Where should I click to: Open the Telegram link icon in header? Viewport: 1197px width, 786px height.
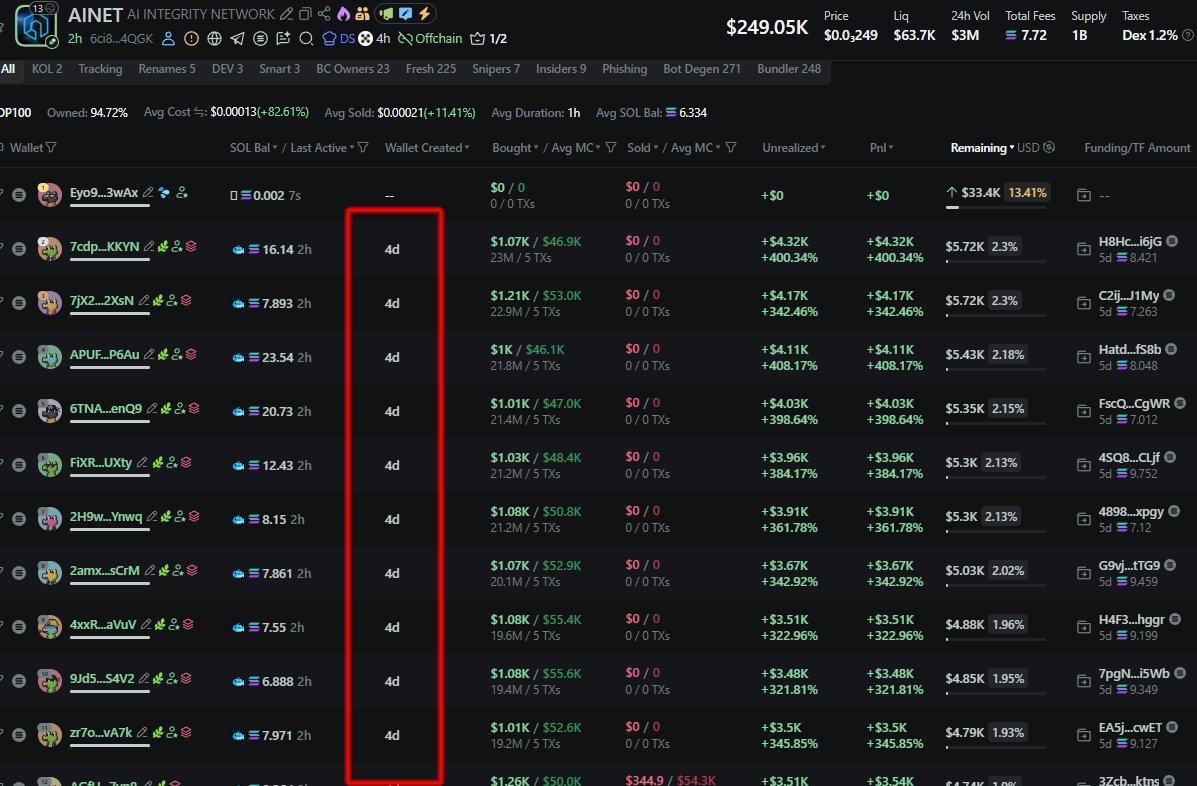pyautogui.click(x=237, y=39)
